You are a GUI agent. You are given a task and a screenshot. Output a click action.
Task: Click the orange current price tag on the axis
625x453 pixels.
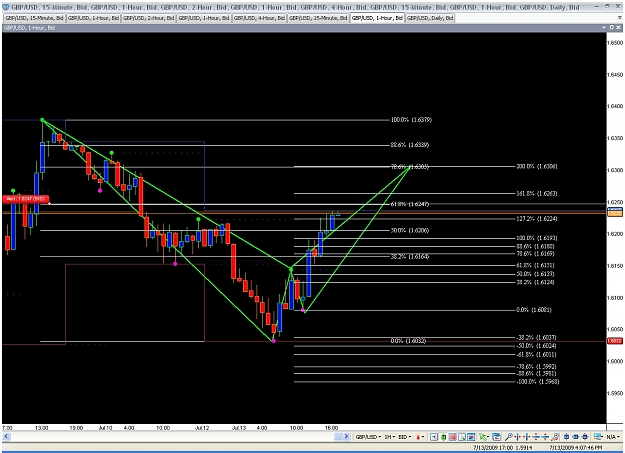pyautogui.click(x=614, y=213)
